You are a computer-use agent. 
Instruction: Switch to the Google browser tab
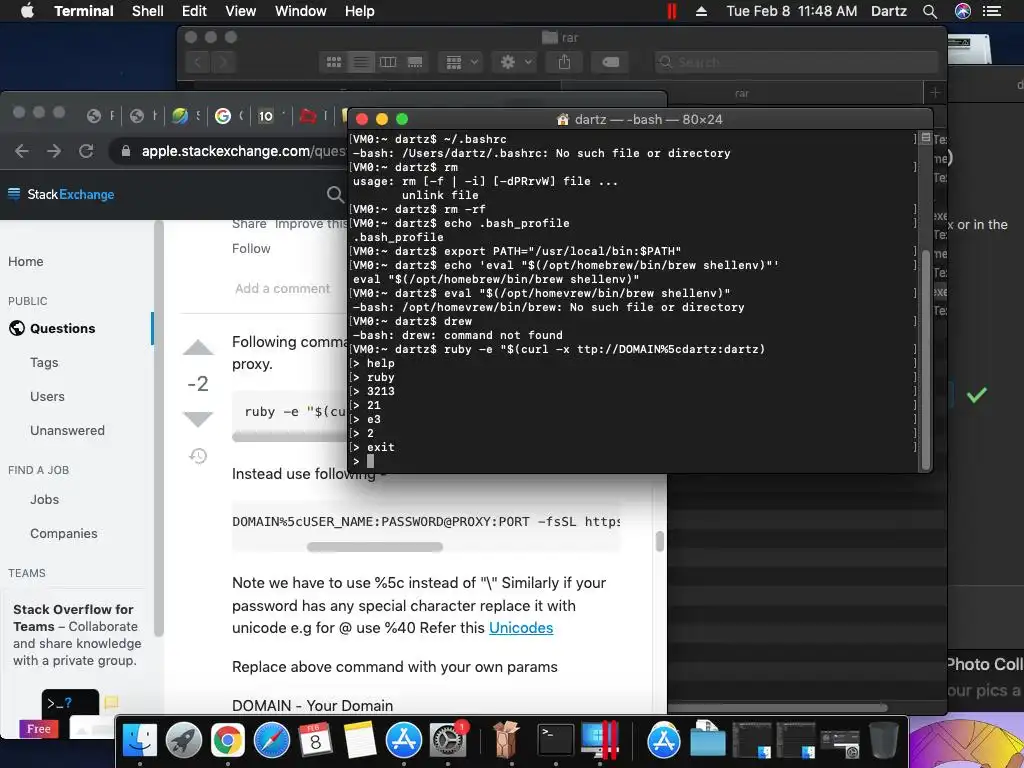(223, 116)
